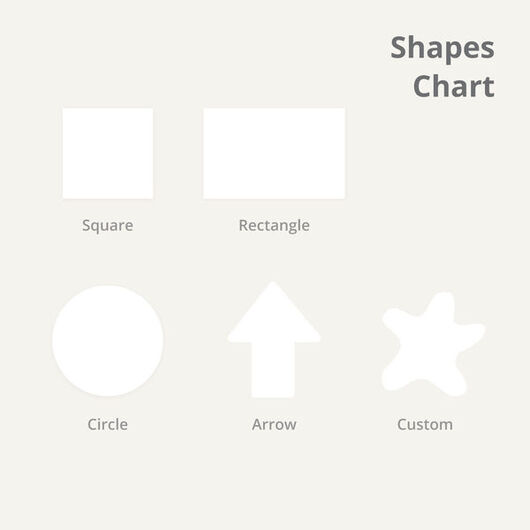Select the white square shape
The height and width of the screenshot is (530, 530).
[x=108, y=153]
